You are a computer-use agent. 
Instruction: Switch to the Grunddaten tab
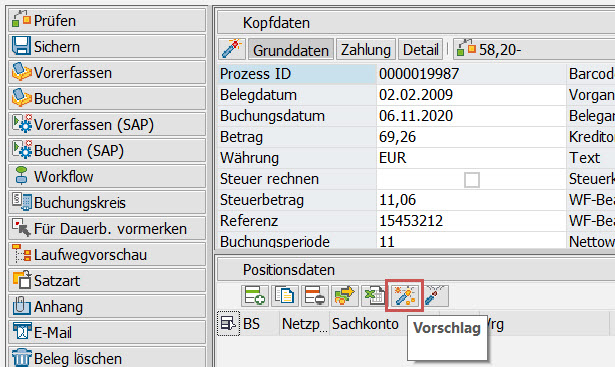pyautogui.click(x=291, y=50)
